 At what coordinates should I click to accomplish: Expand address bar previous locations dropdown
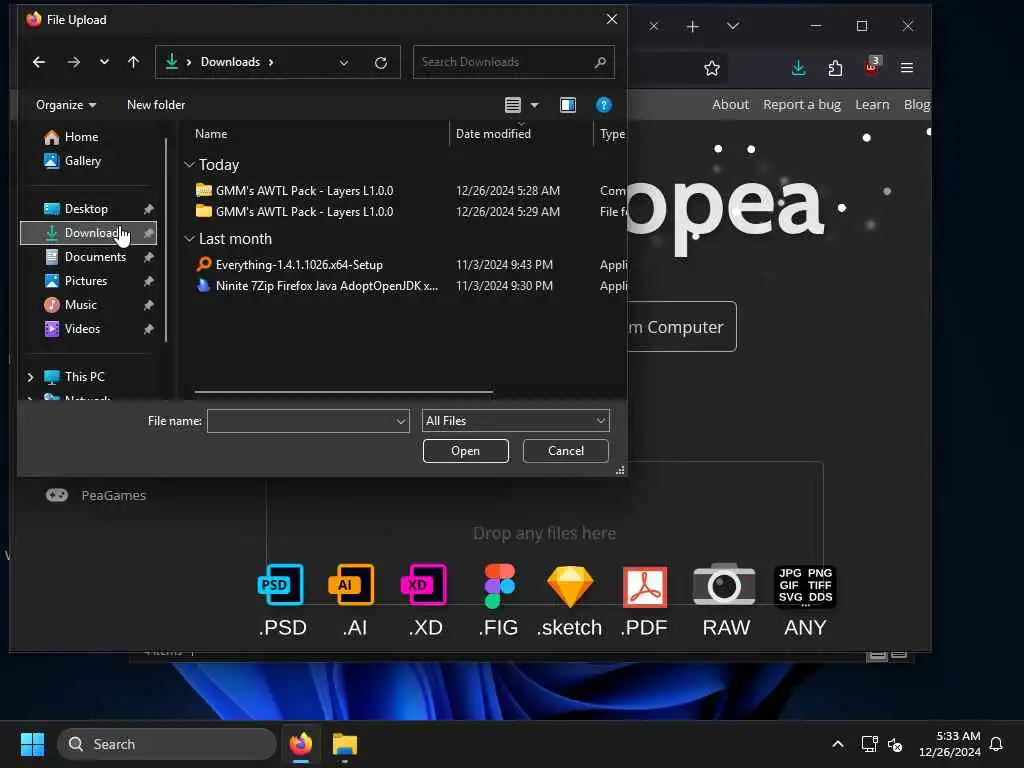tap(344, 63)
